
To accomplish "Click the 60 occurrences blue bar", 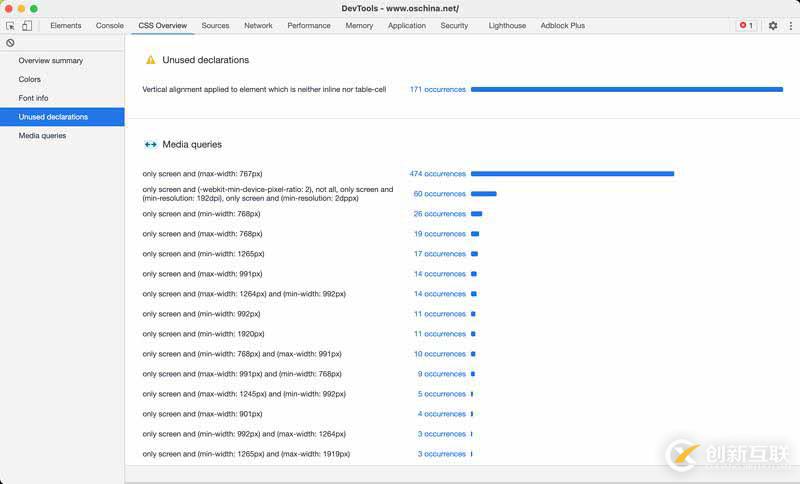I will coord(484,194).
